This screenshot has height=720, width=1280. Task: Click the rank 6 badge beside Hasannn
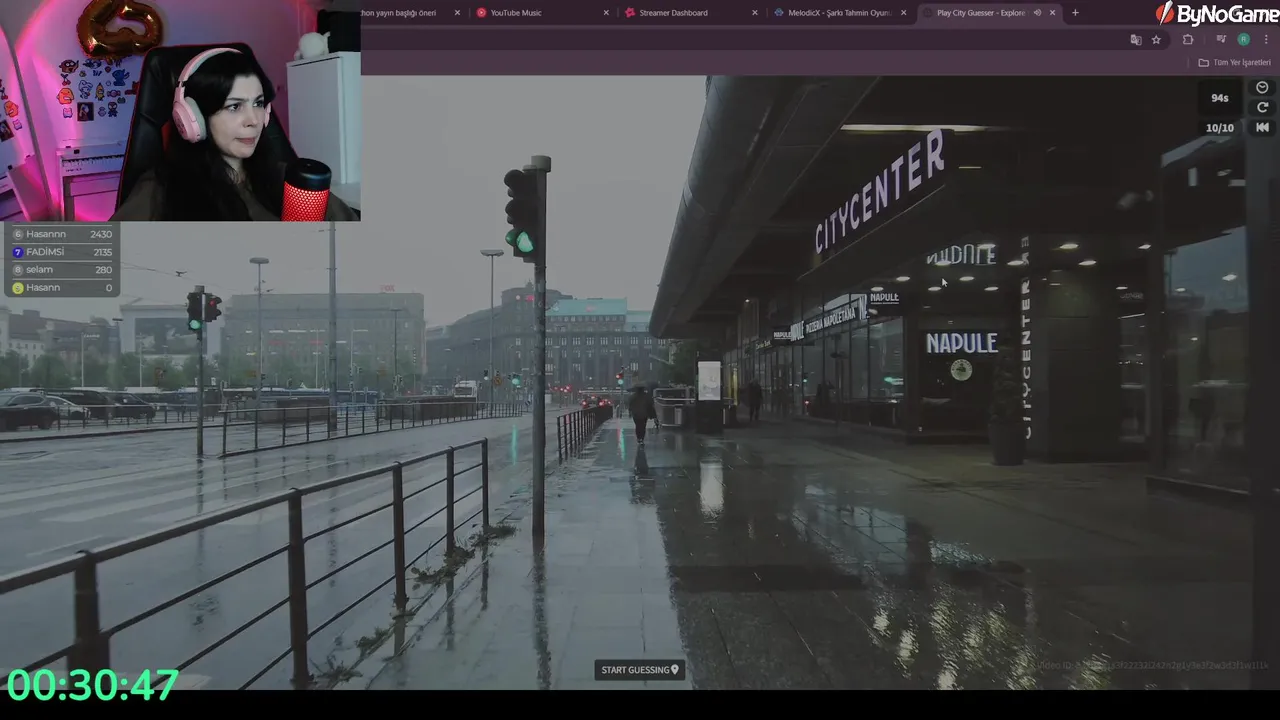(x=17, y=234)
